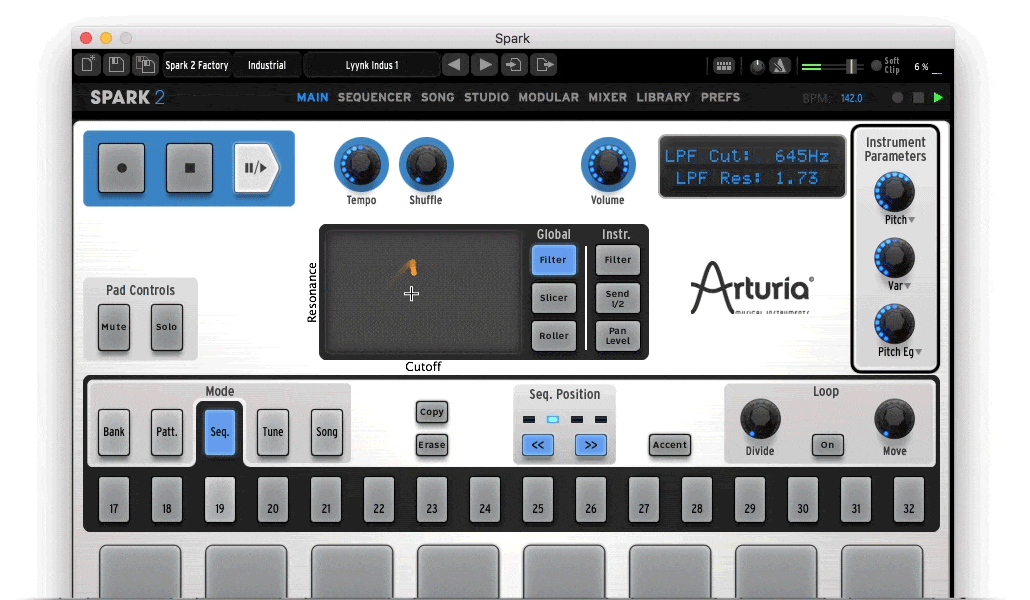Click the Copy button

(432, 412)
